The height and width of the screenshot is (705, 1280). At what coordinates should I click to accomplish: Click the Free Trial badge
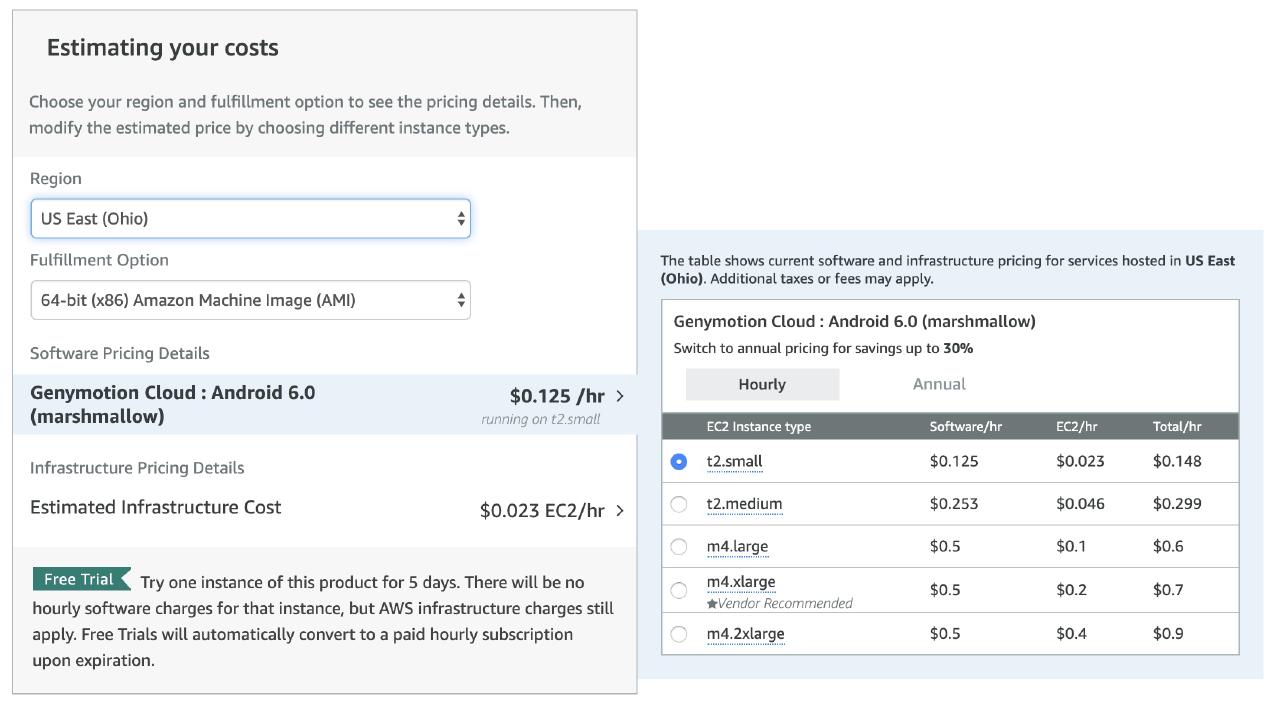[x=81, y=579]
